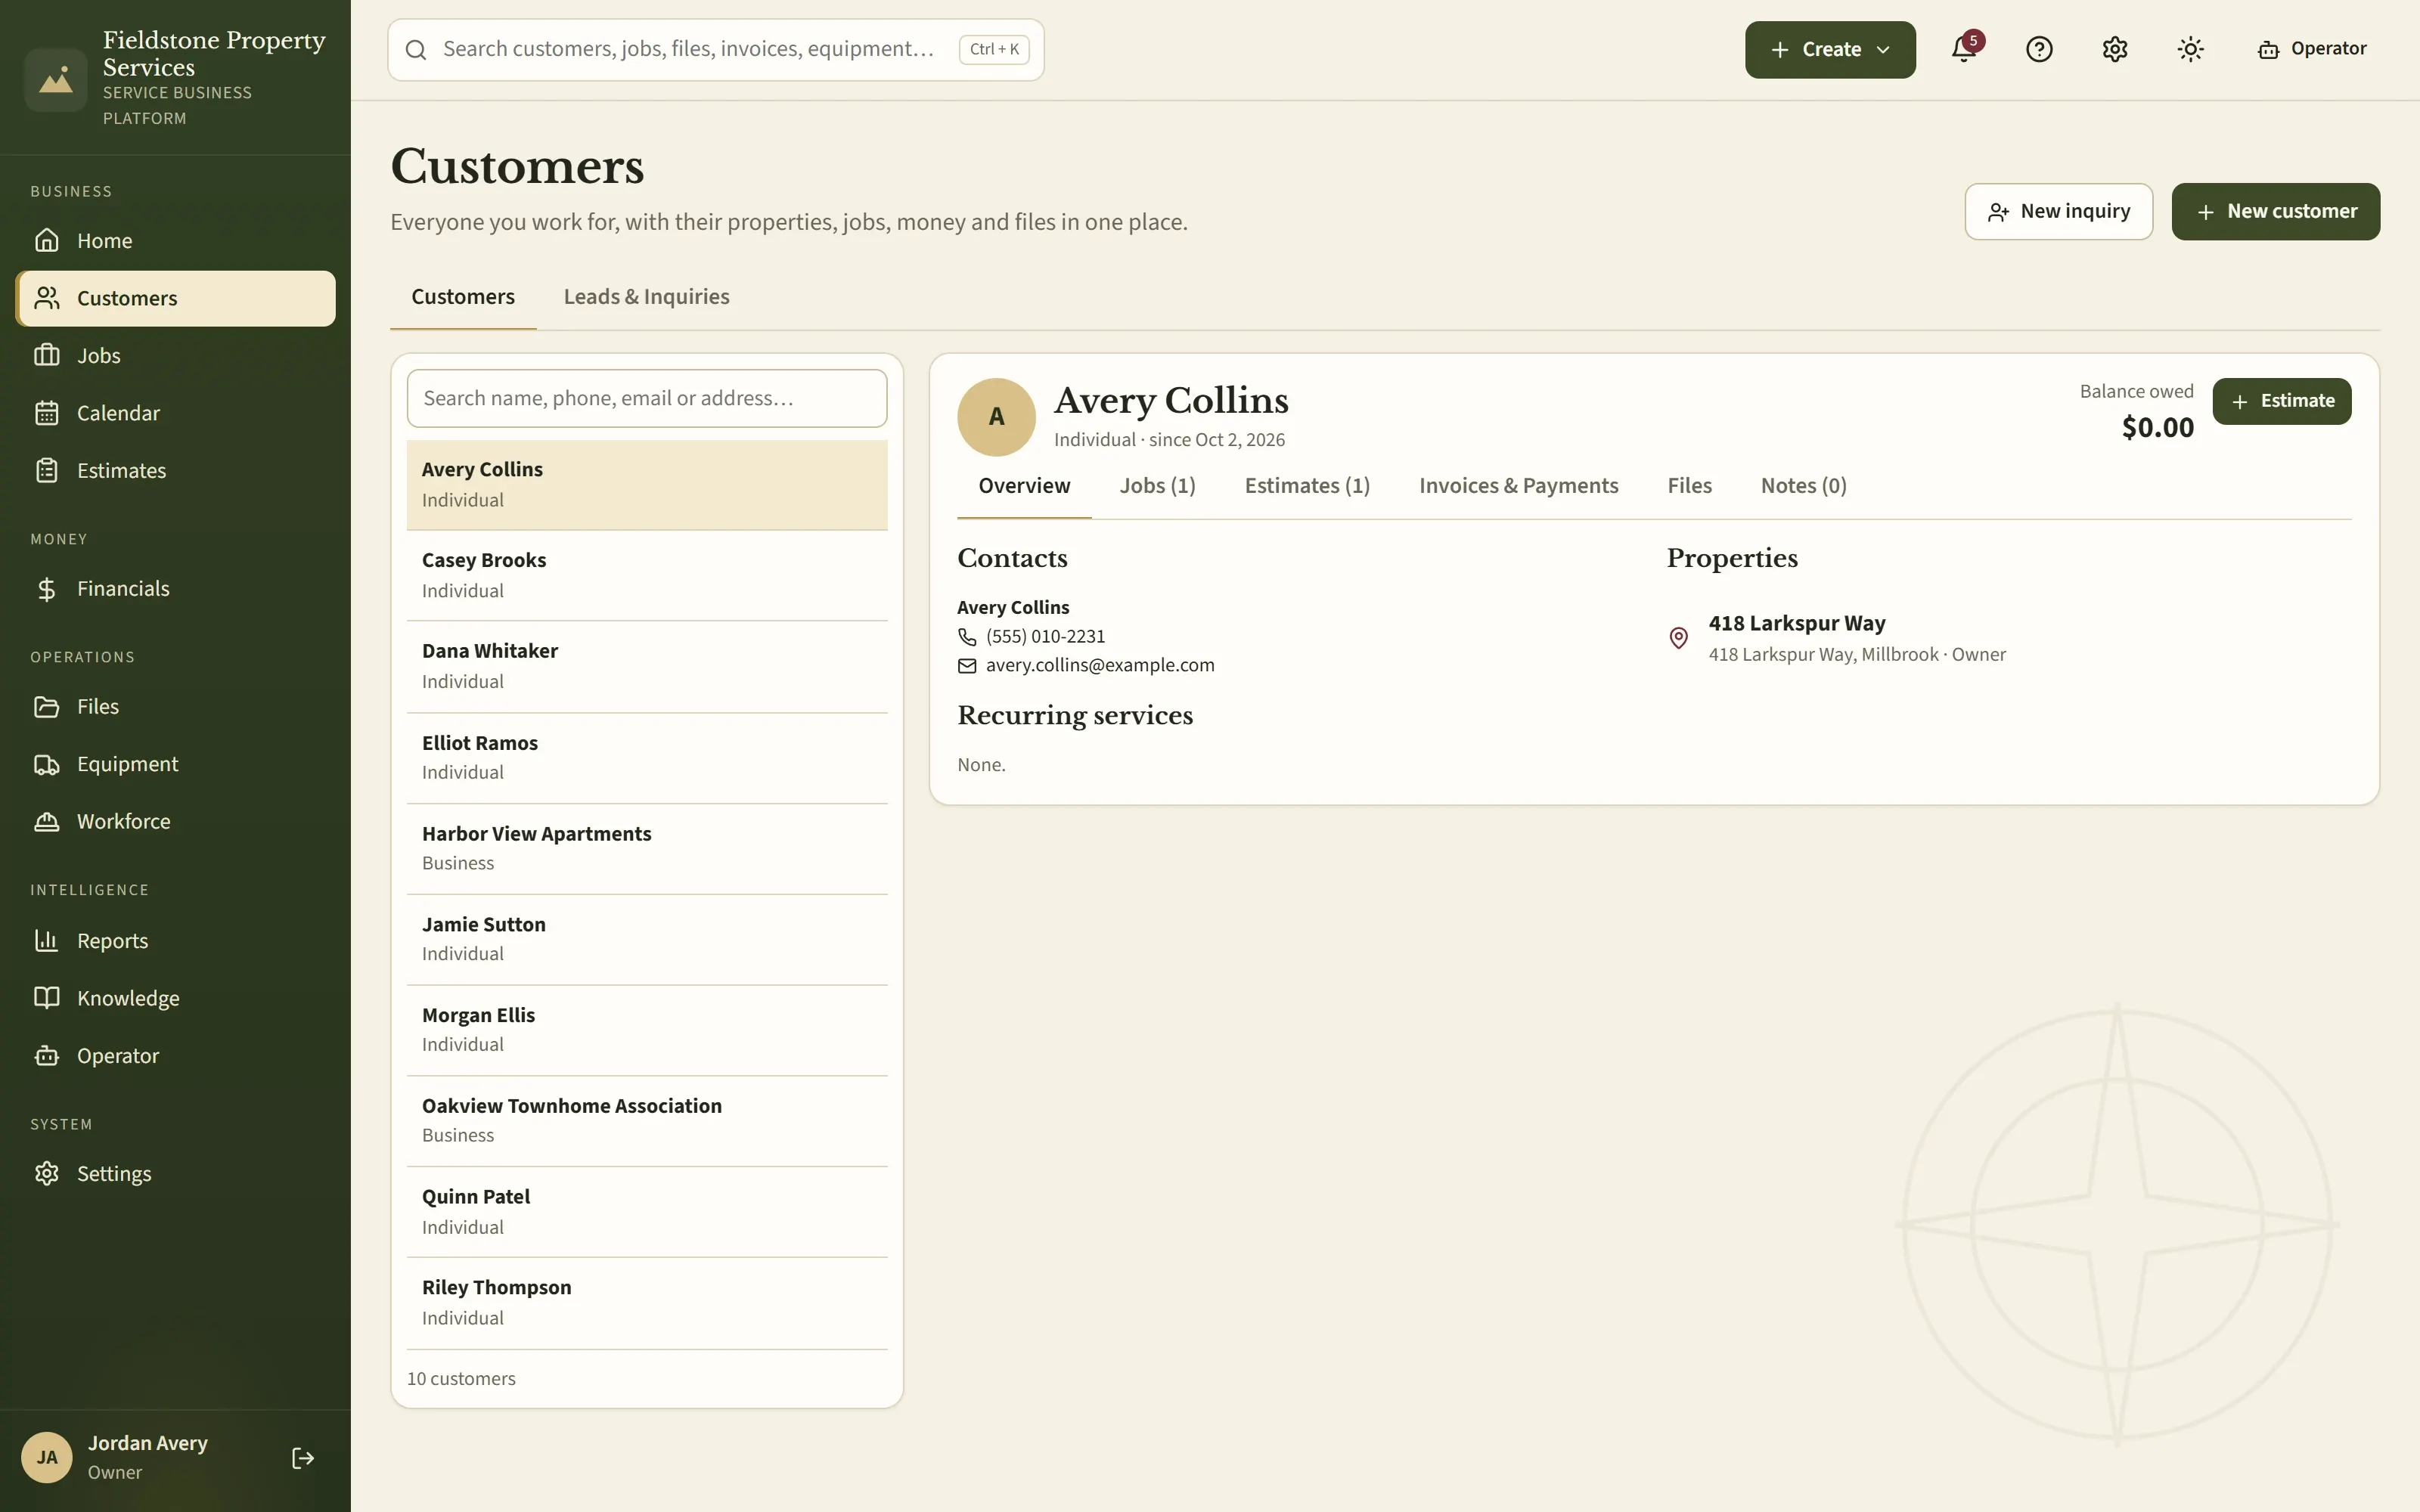Open Workforce in sidebar
Image resolution: width=2420 pixels, height=1512 pixels.
[175, 822]
